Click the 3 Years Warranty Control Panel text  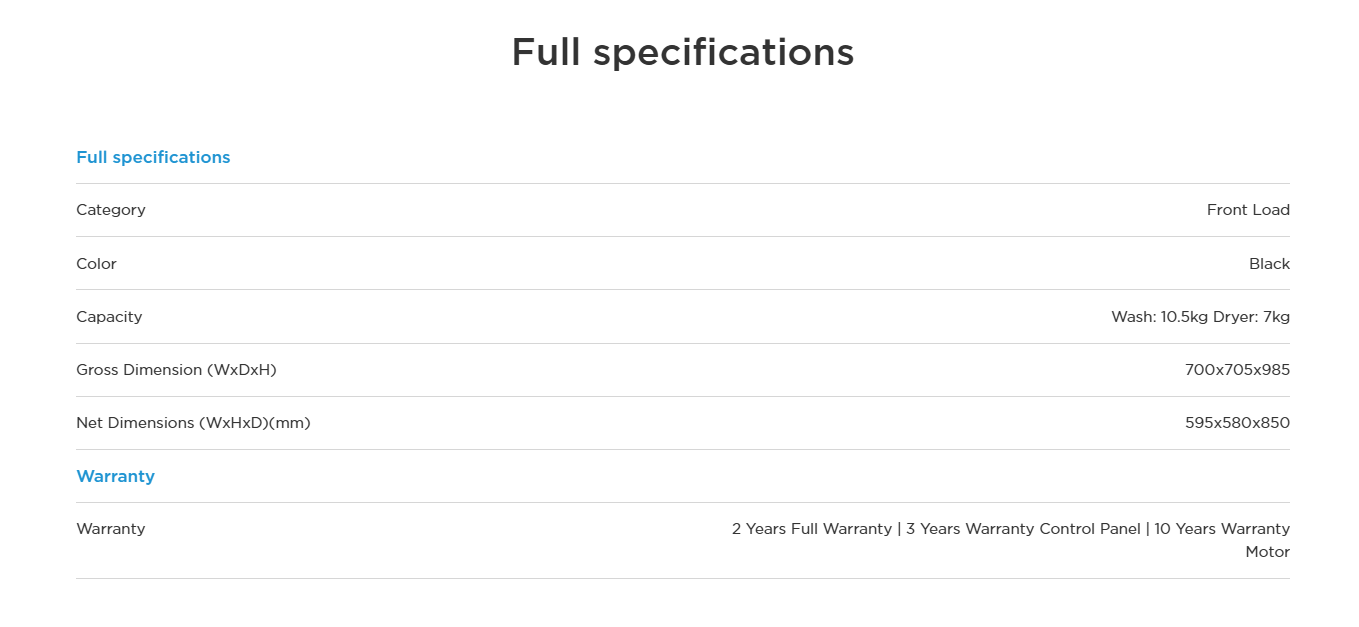pyautogui.click(x=1023, y=529)
